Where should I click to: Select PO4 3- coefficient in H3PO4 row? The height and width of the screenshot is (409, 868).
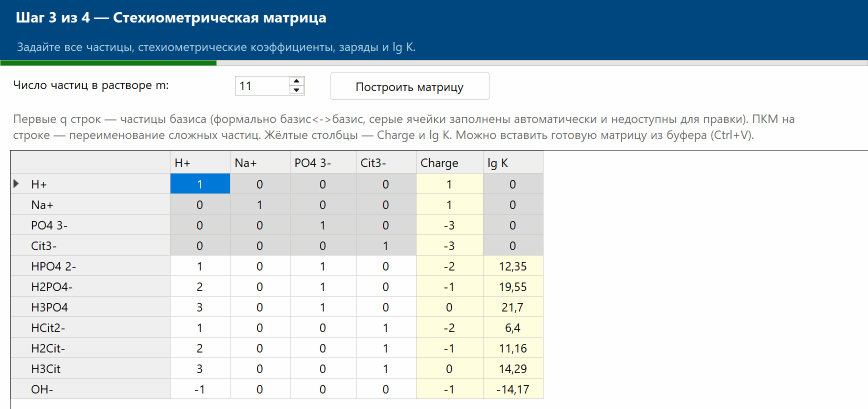coord(323,307)
